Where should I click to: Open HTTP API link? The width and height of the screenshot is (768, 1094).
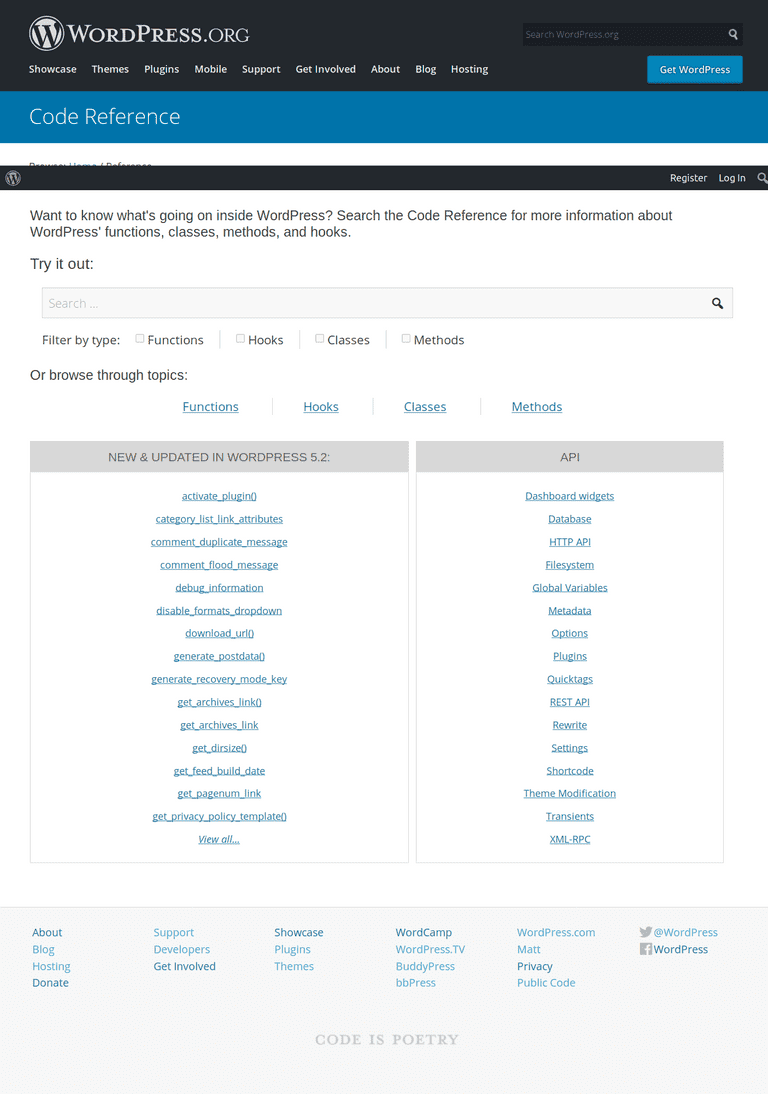pyautogui.click(x=570, y=542)
